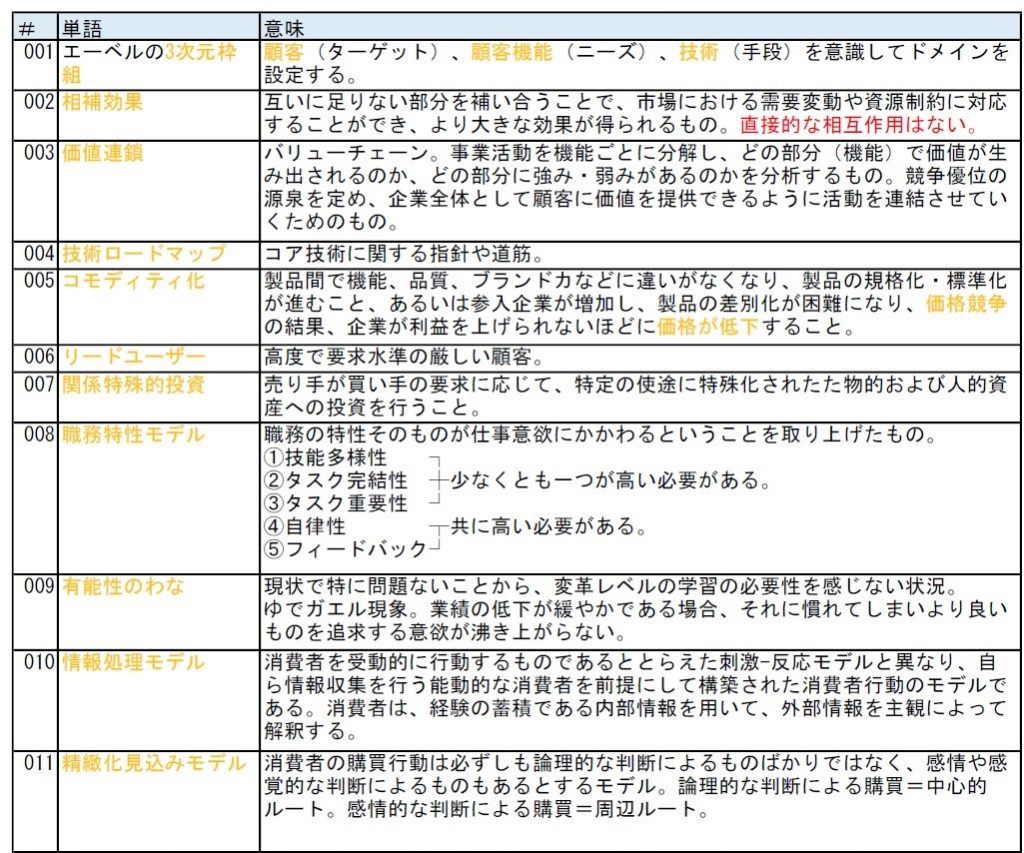Select the meaning cell 'コア技術に関する指針や道筋。'
This screenshot has width=1024, height=853.
(x=403, y=254)
